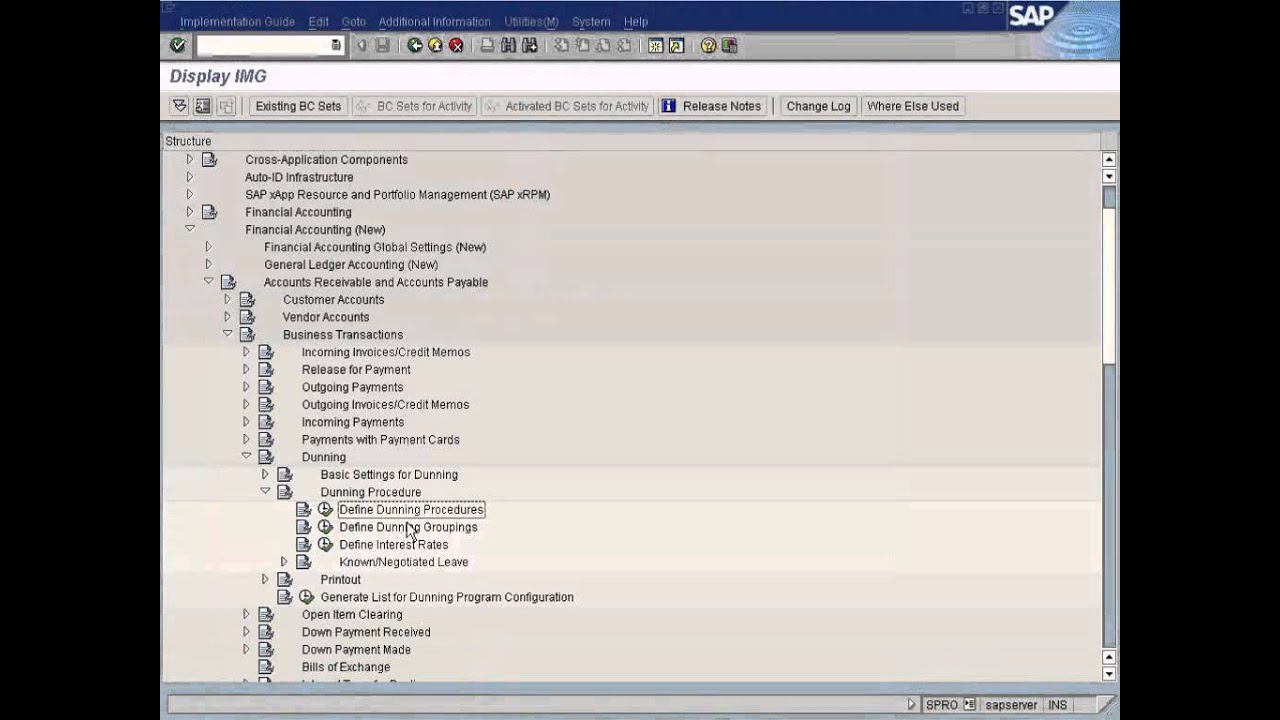The width and height of the screenshot is (1280, 720).
Task: Execute Generate List for Dunning Program icon
Action: (x=306, y=597)
